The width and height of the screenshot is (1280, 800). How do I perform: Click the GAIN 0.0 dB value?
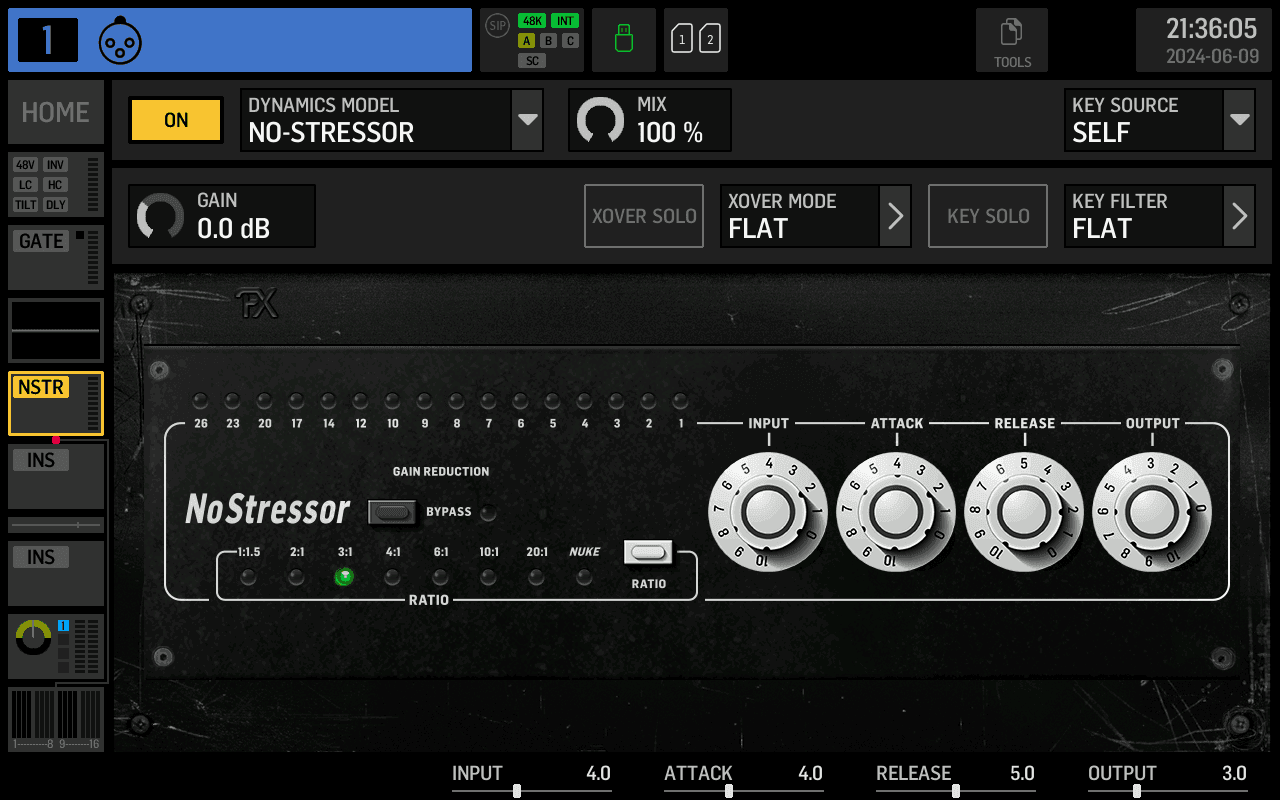click(x=233, y=229)
